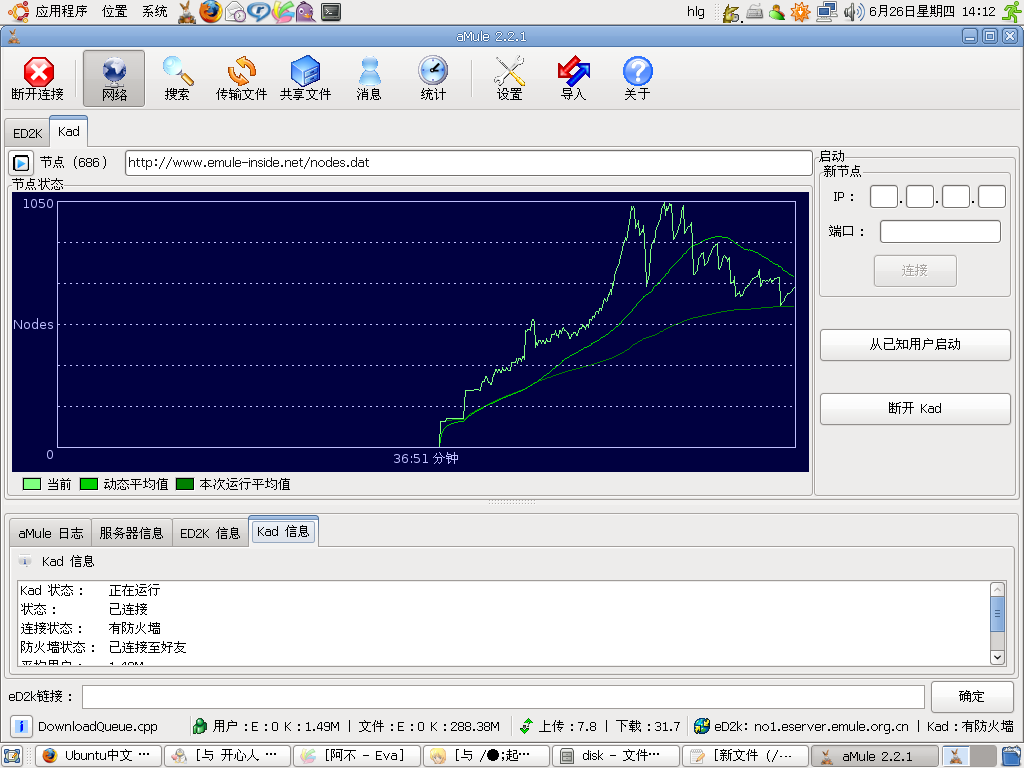Switch to the disk - 文件 taskbar window
The width and height of the screenshot is (1024, 768).
pos(616,756)
